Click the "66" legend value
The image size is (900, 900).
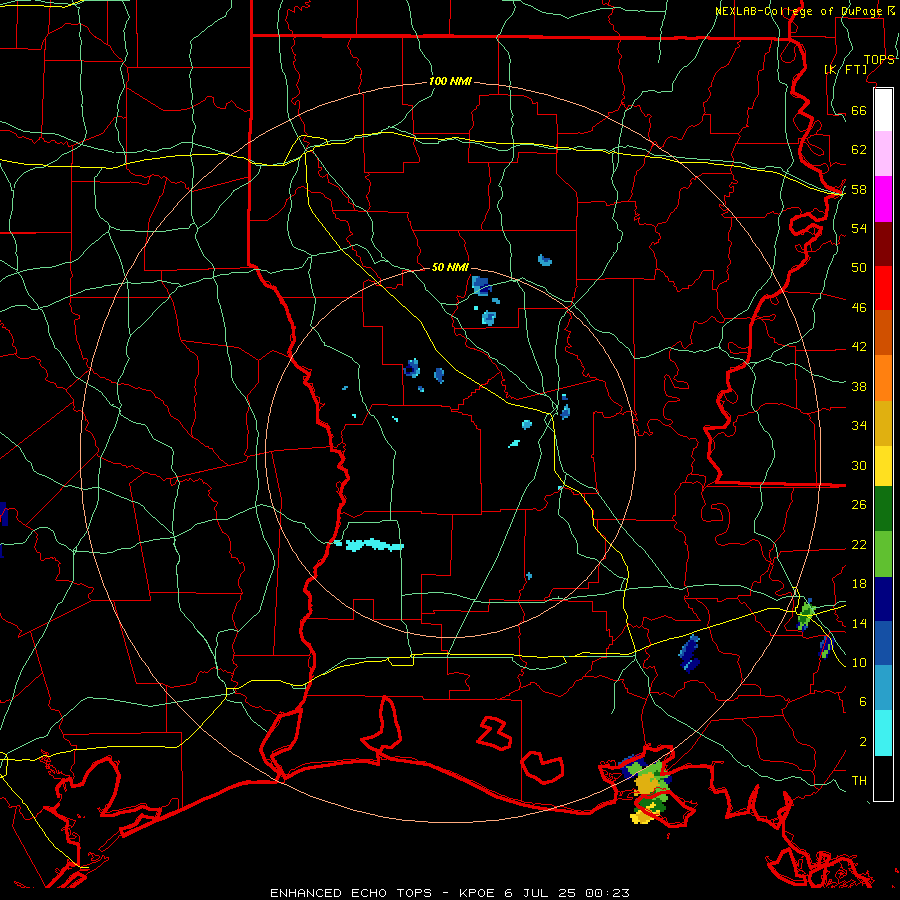pyautogui.click(x=859, y=110)
